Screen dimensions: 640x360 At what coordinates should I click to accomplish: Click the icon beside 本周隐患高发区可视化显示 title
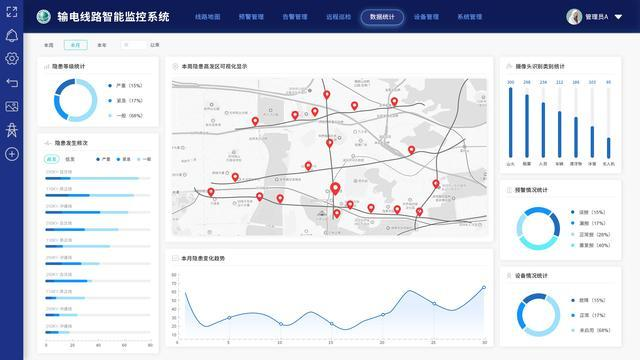tap(176, 66)
